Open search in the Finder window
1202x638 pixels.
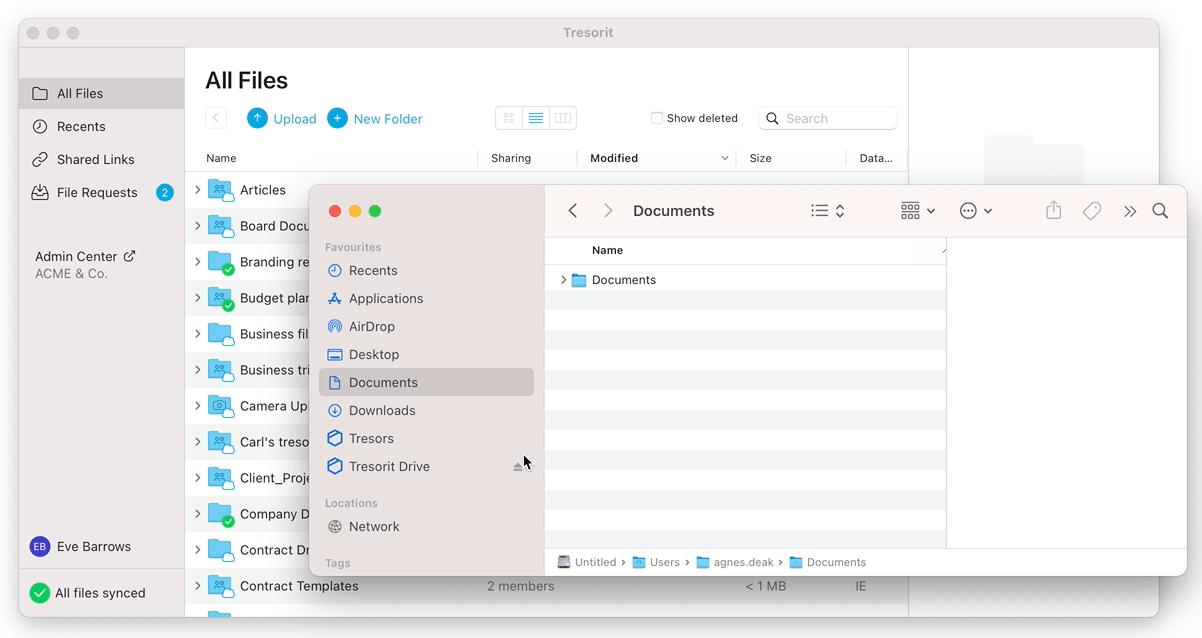pyautogui.click(x=1160, y=211)
